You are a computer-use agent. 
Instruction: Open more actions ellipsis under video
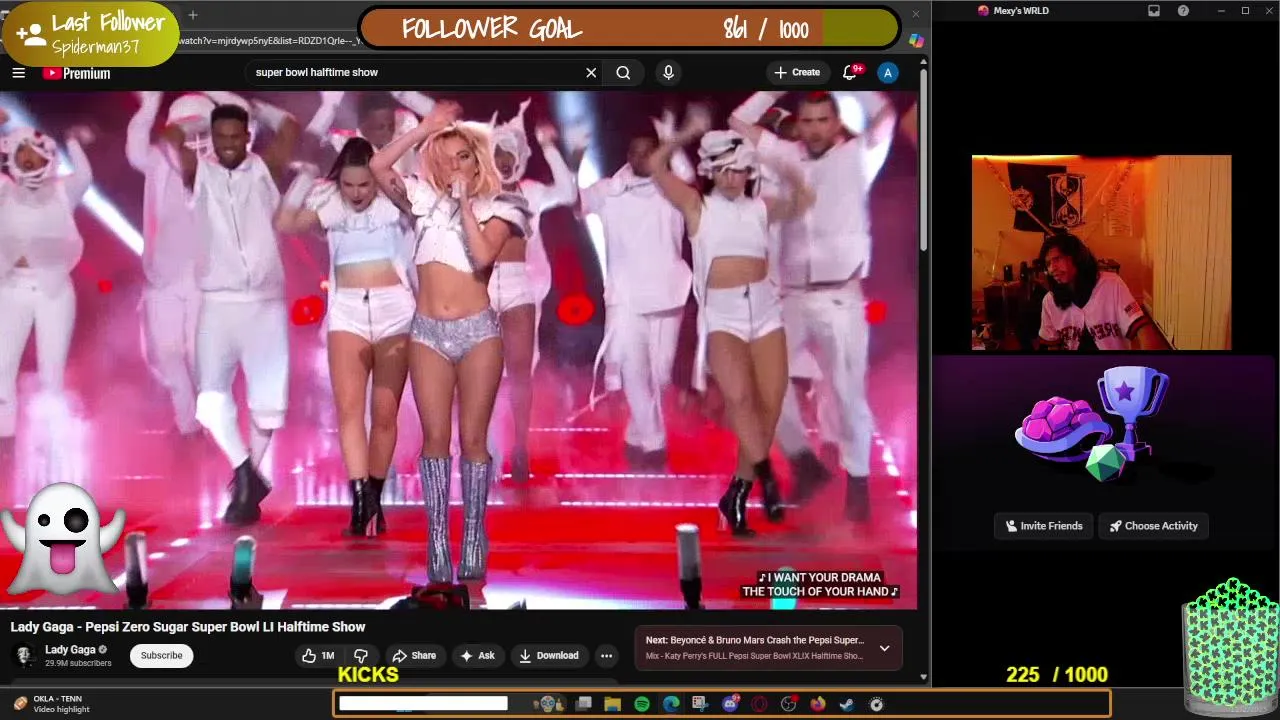click(x=606, y=656)
